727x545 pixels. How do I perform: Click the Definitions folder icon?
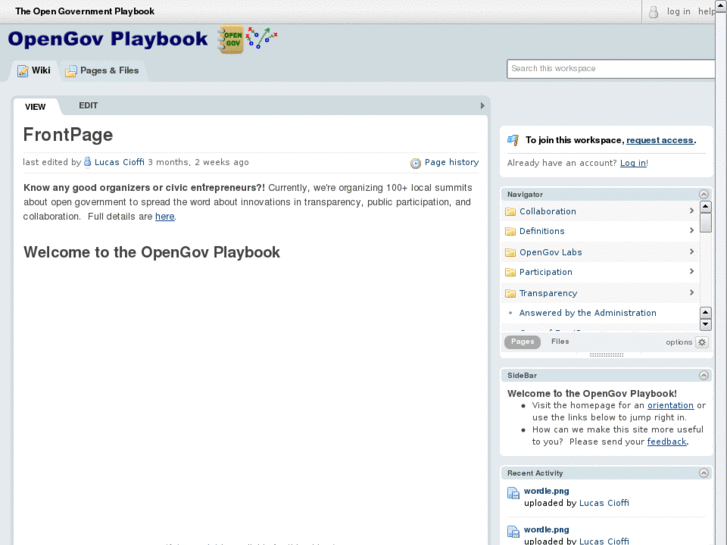pyautogui.click(x=510, y=231)
